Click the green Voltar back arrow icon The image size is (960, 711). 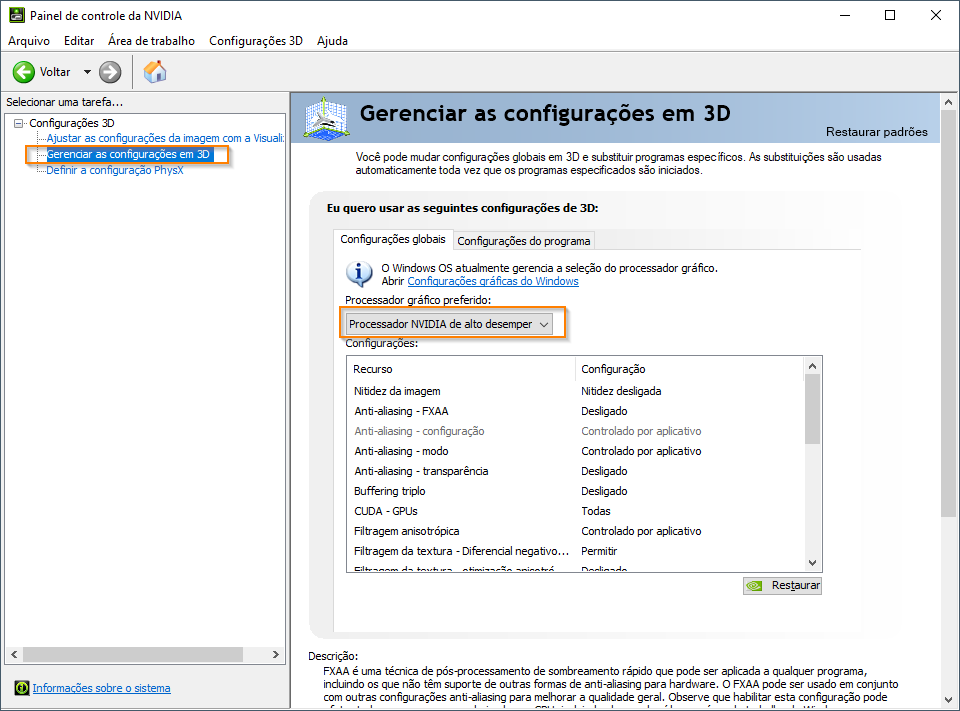24,72
